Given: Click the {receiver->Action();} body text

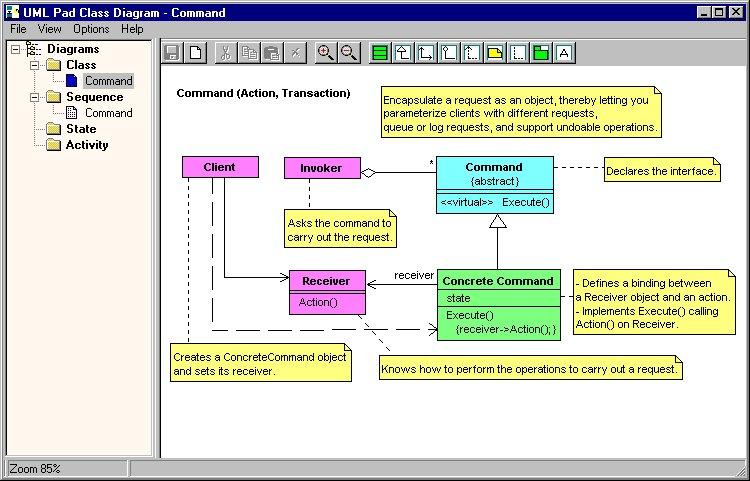Looking at the screenshot, I should click(x=506, y=329).
